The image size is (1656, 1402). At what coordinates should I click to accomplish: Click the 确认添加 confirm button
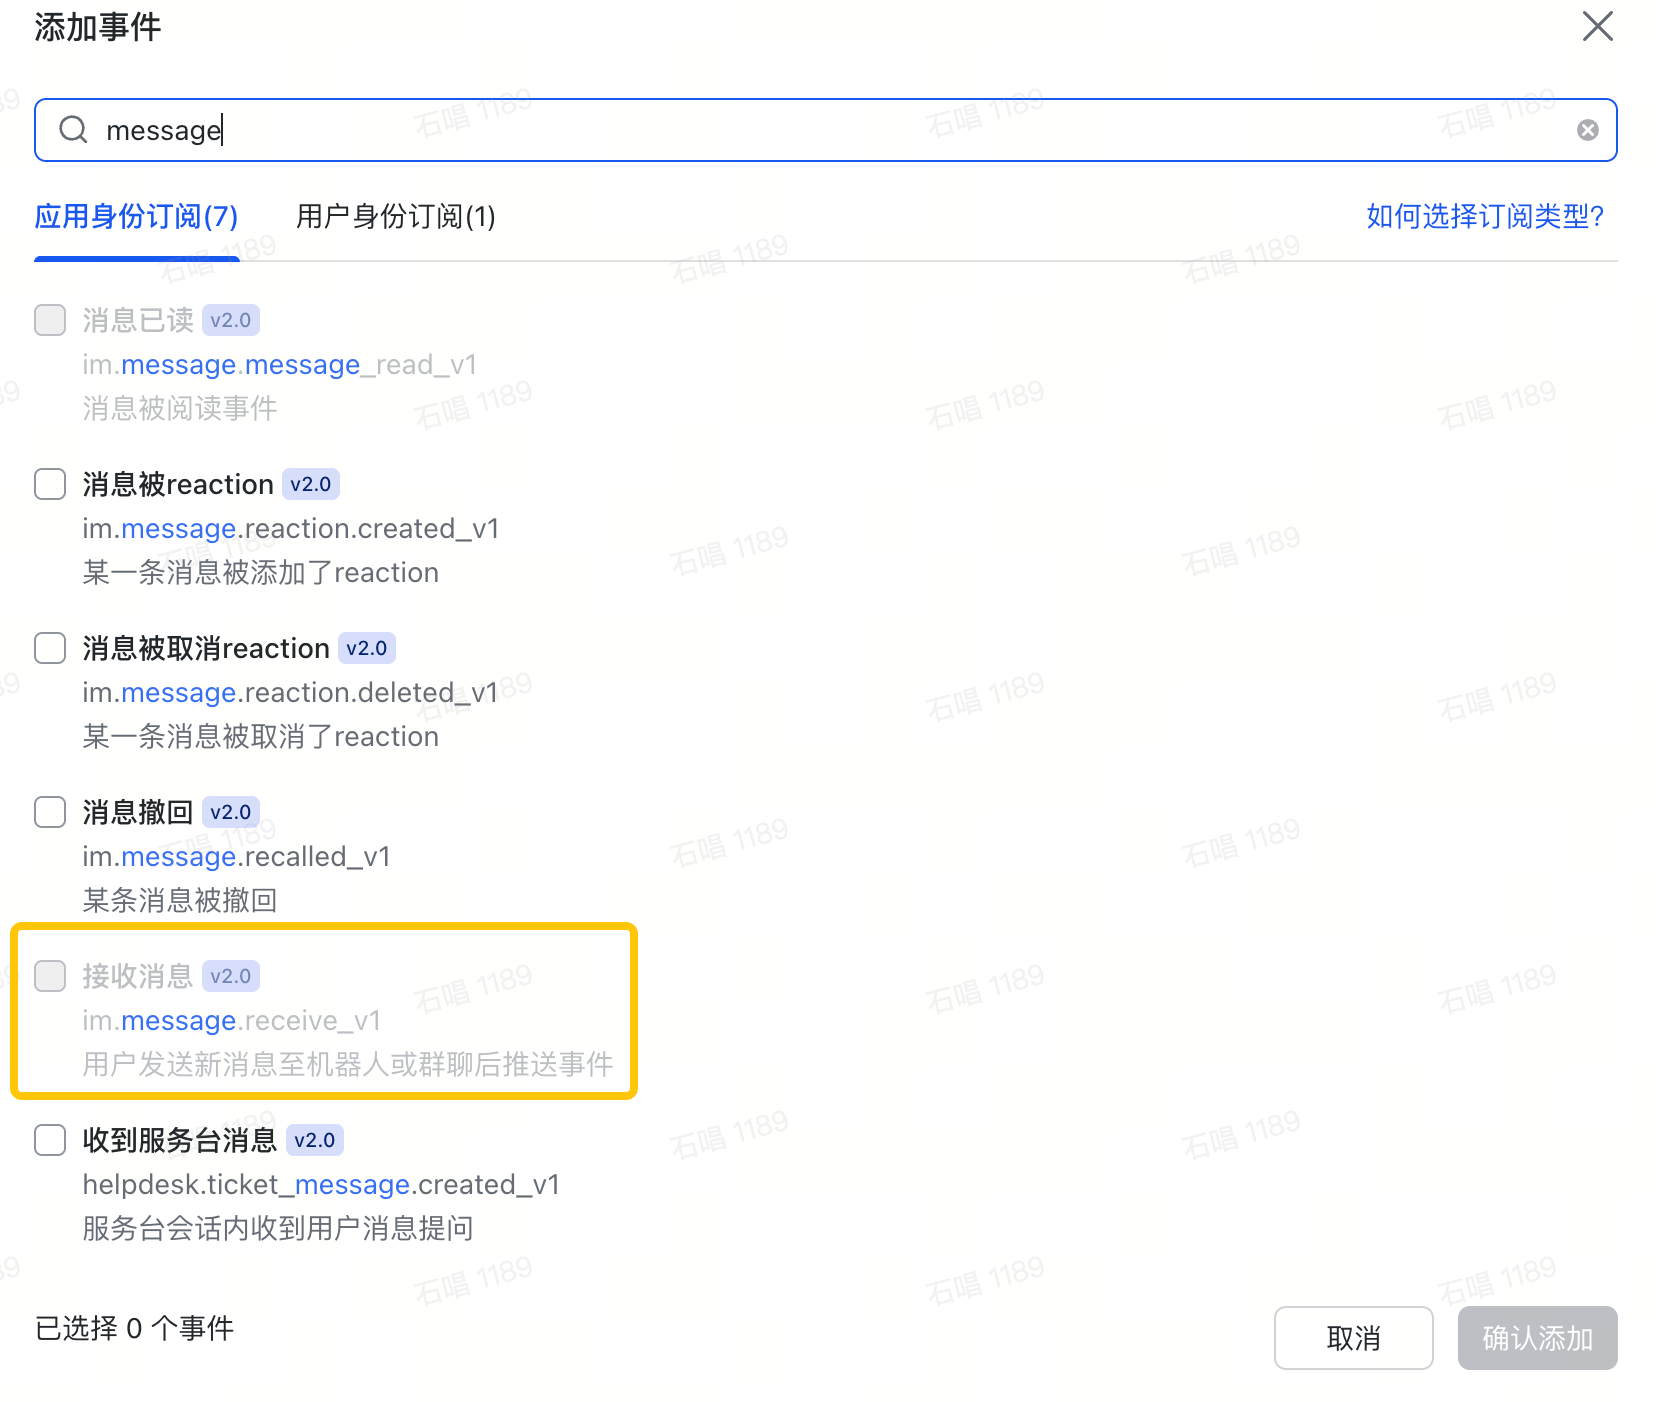pyautogui.click(x=1537, y=1337)
